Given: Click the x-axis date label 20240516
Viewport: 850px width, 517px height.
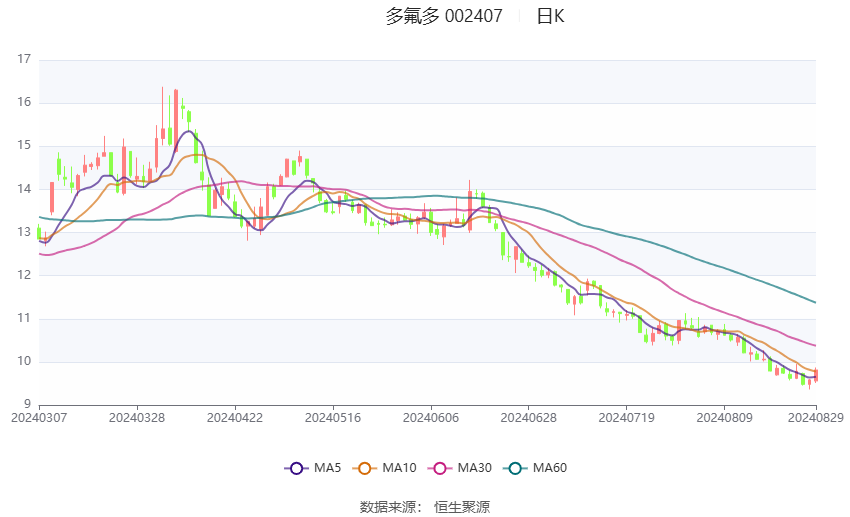Looking at the screenshot, I should pyautogui.click(x=333, y=418).
